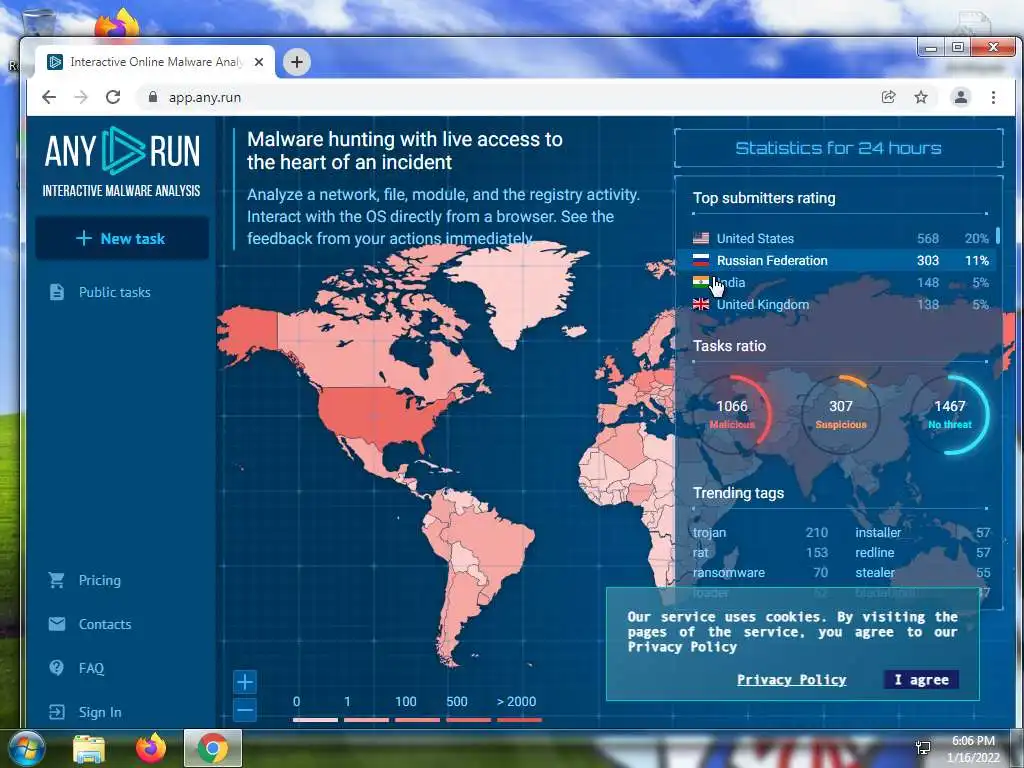Close the Interactive Online Malware tab

click(259, 62)
